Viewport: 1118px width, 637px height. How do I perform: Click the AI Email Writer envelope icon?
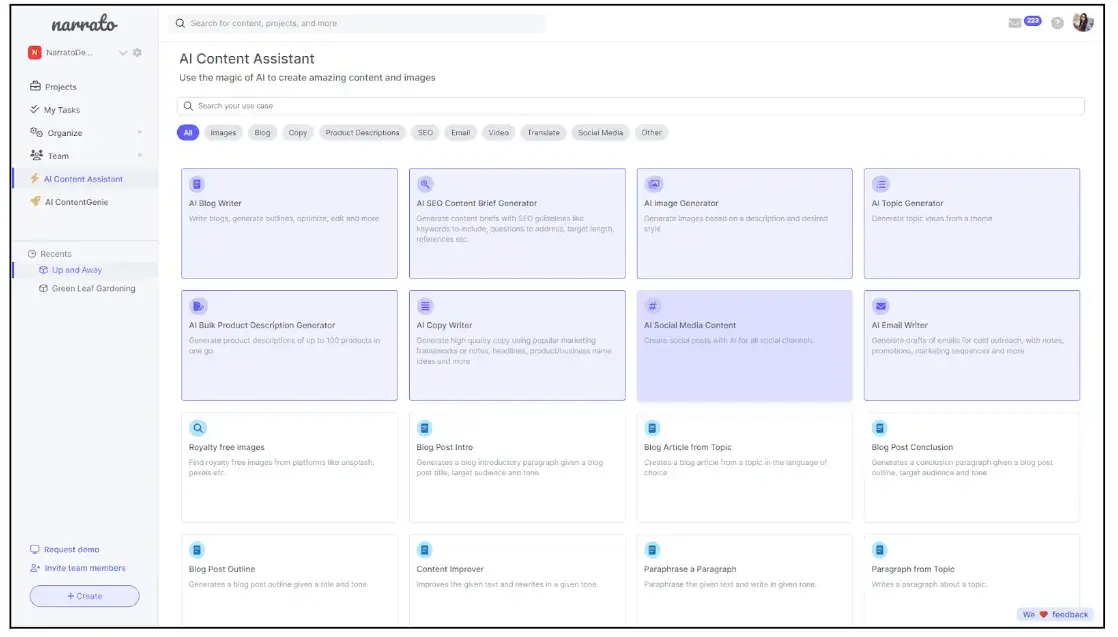[880, 306]
